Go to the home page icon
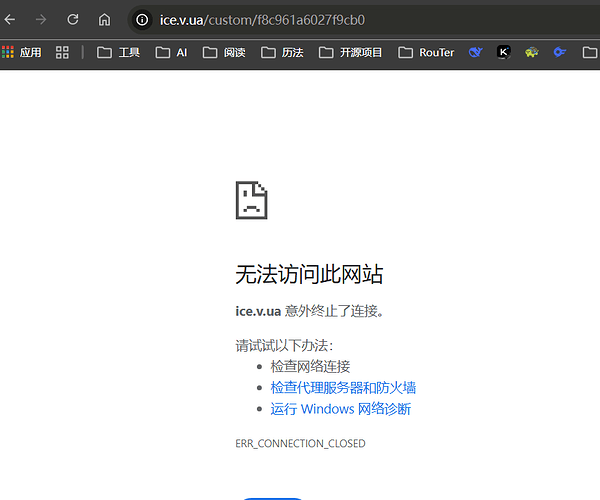The width and height of the screenshot is (600, 500). click(104, 19)
